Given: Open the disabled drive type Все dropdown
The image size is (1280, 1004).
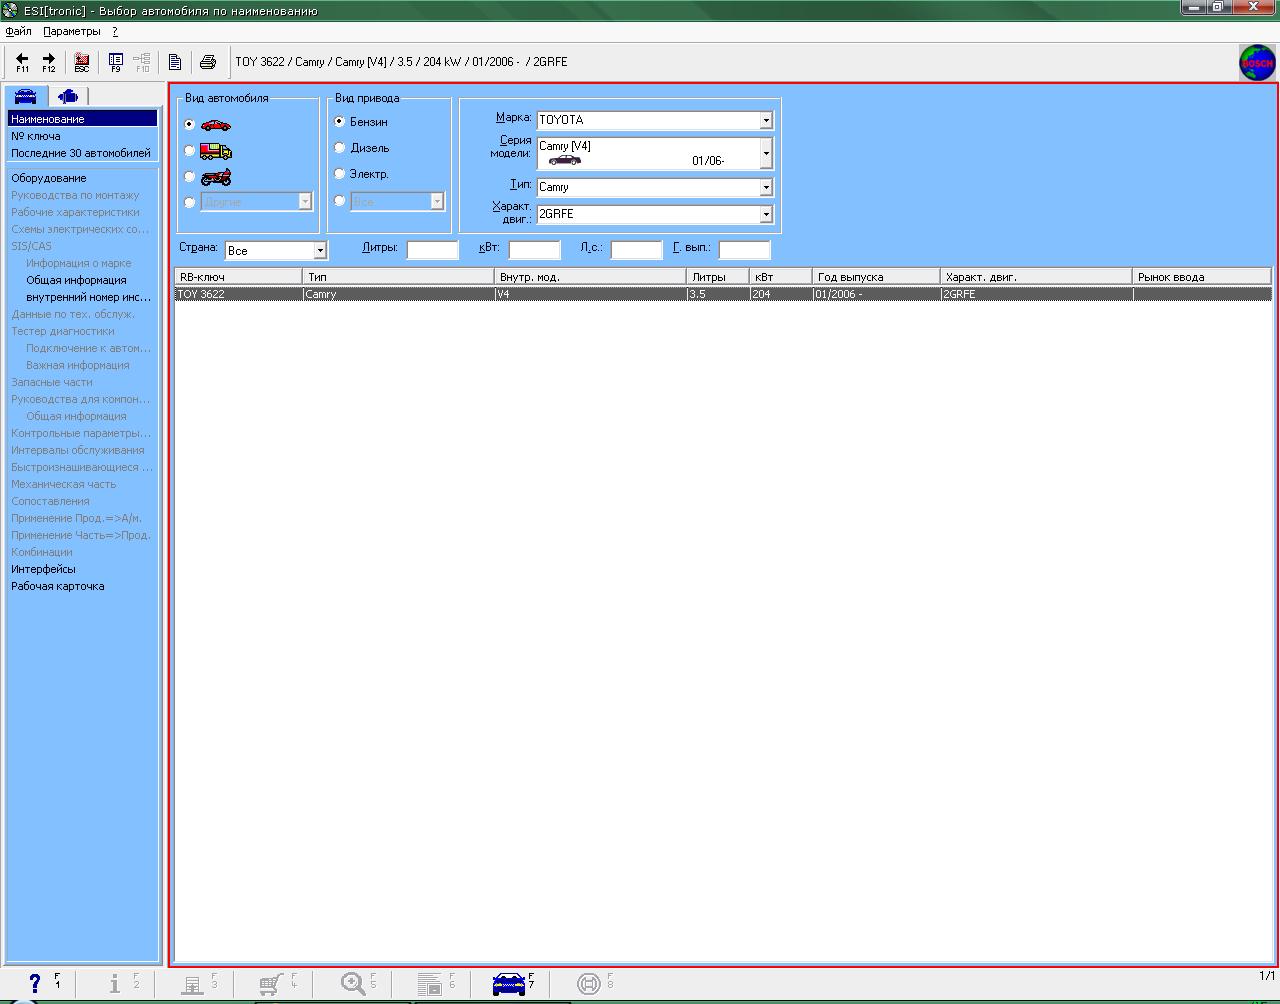Looking at the screenshot, I should [x=437, y=201].
